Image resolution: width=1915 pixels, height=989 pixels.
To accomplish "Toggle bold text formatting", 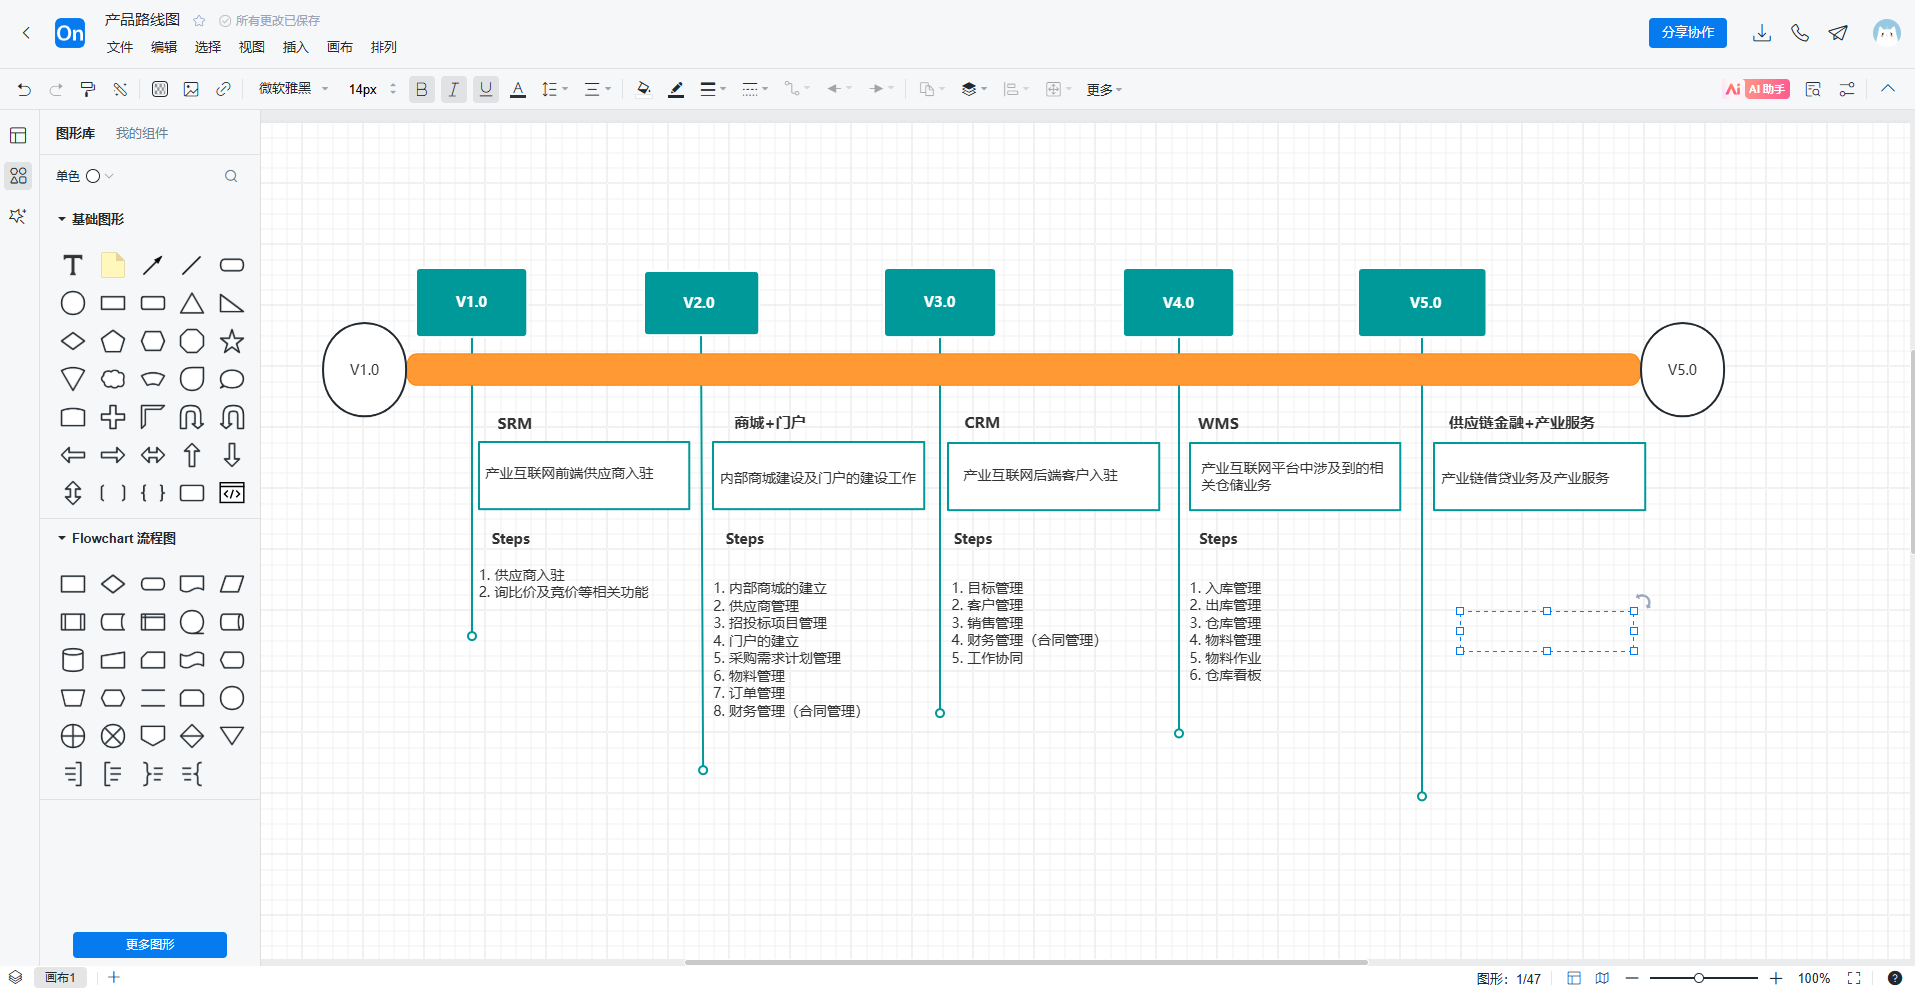I will [x=421, y=89].
